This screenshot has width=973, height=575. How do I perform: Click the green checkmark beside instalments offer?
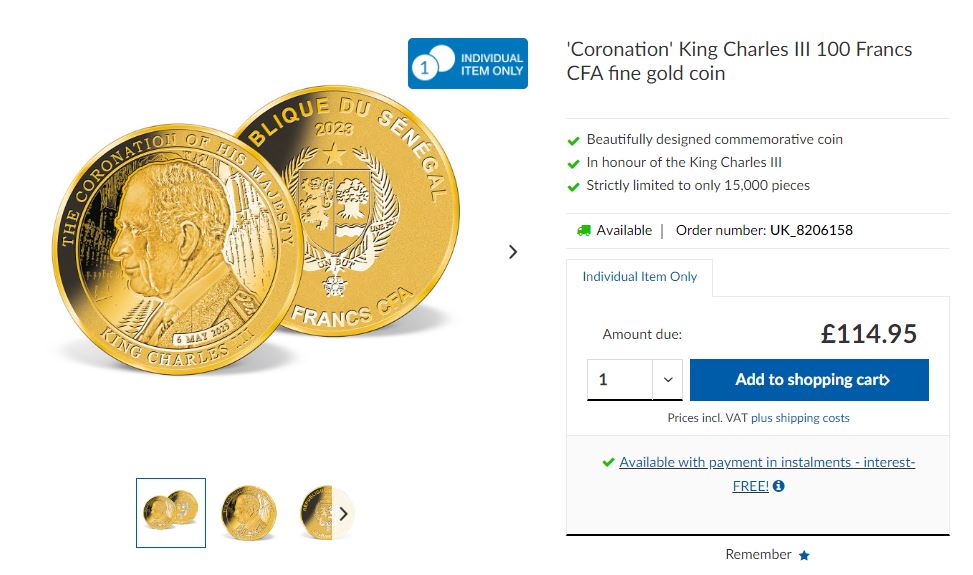tap(608, 462)
